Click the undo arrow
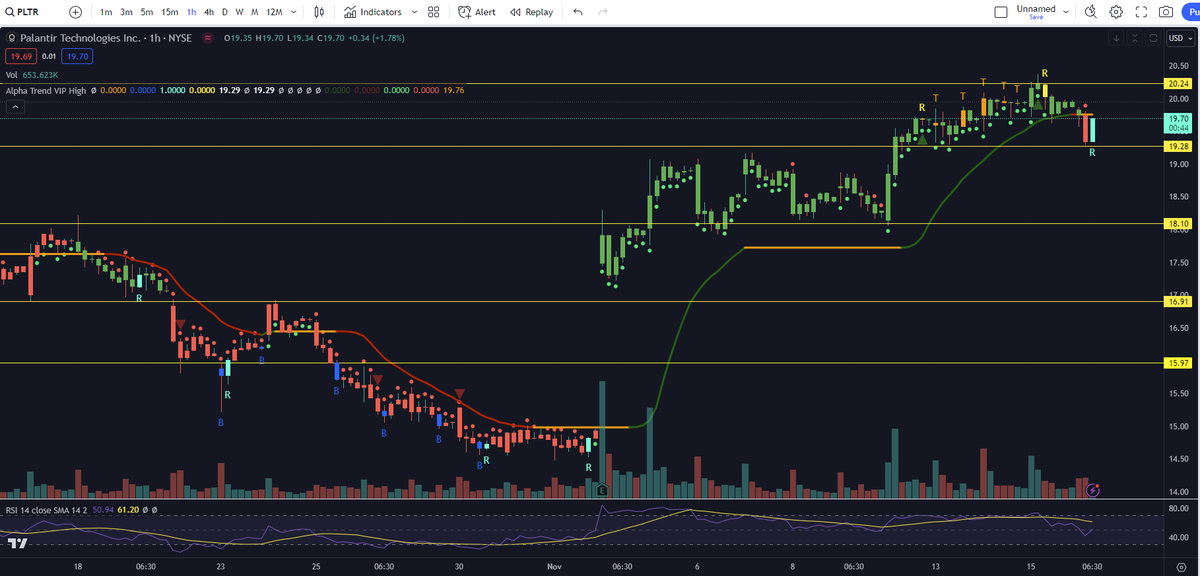The image size is (1200, 576). [578, 12]
